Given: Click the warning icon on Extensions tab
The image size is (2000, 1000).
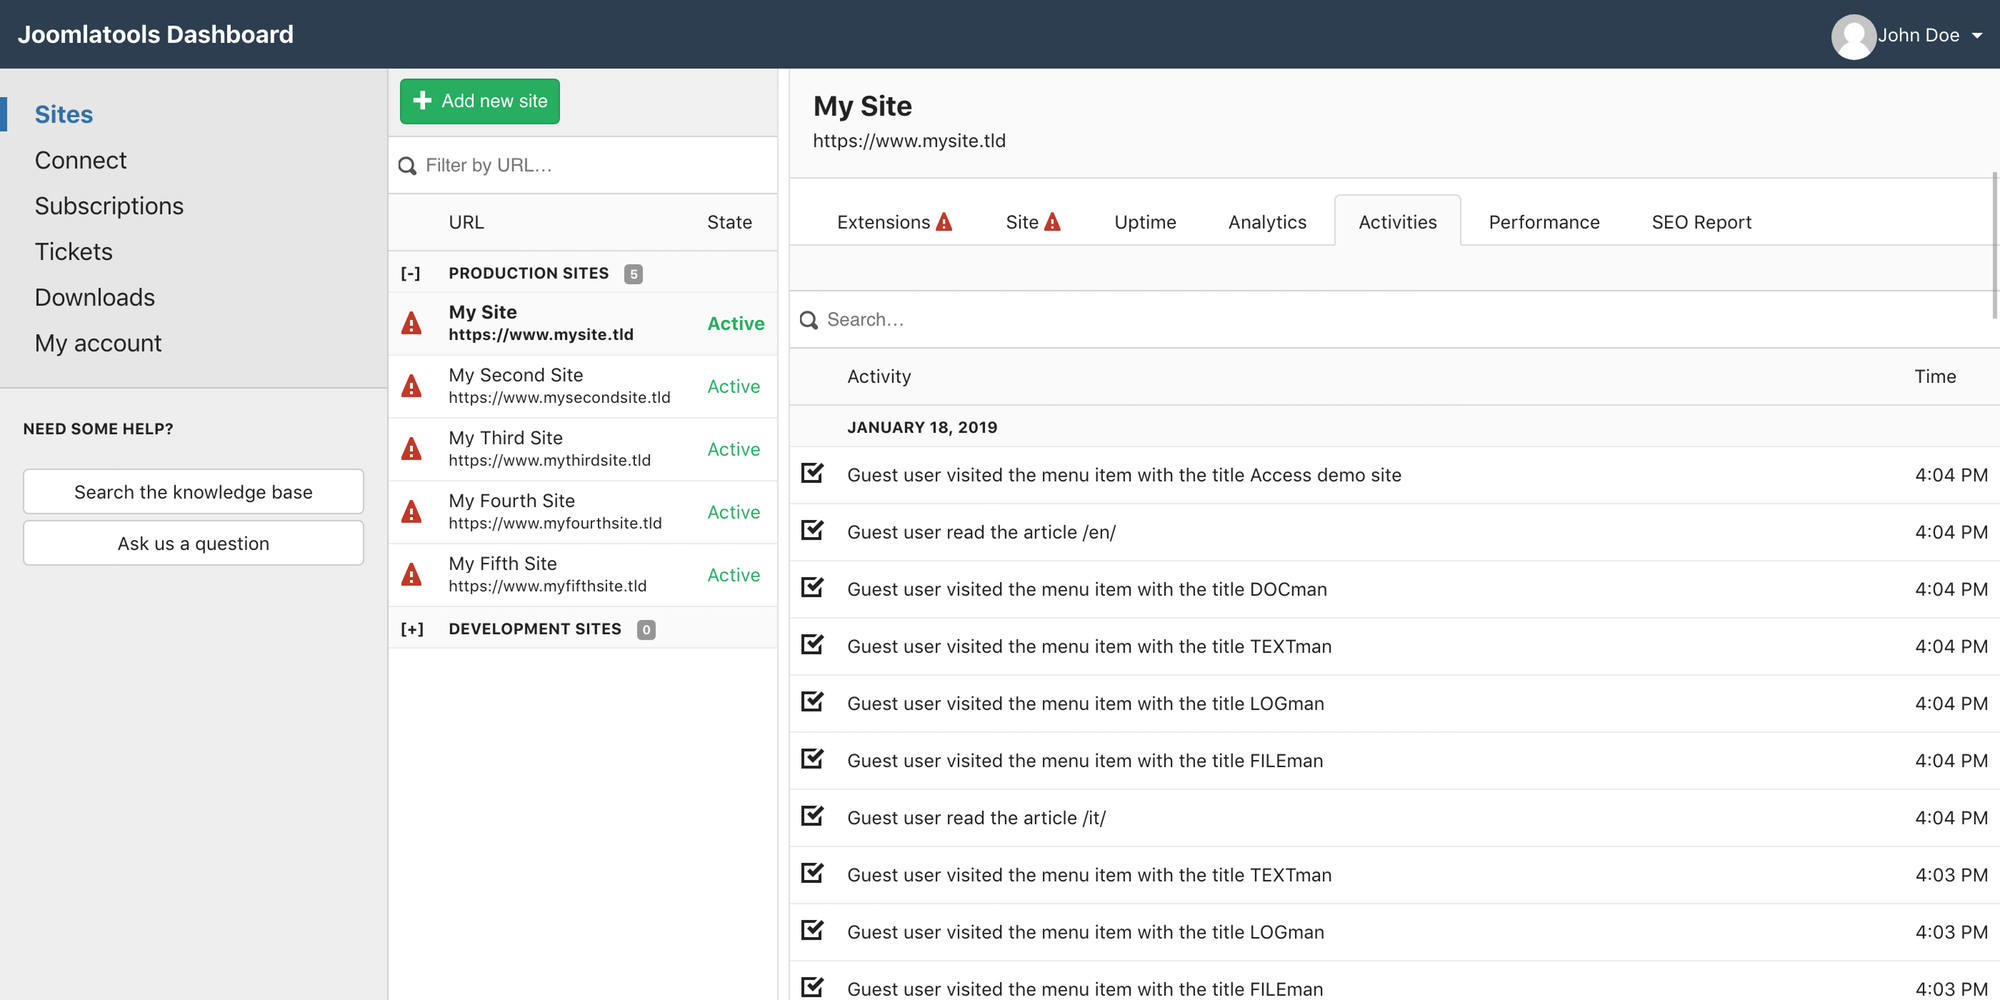Looking at the screenshot, I should [x=944, y=222].
